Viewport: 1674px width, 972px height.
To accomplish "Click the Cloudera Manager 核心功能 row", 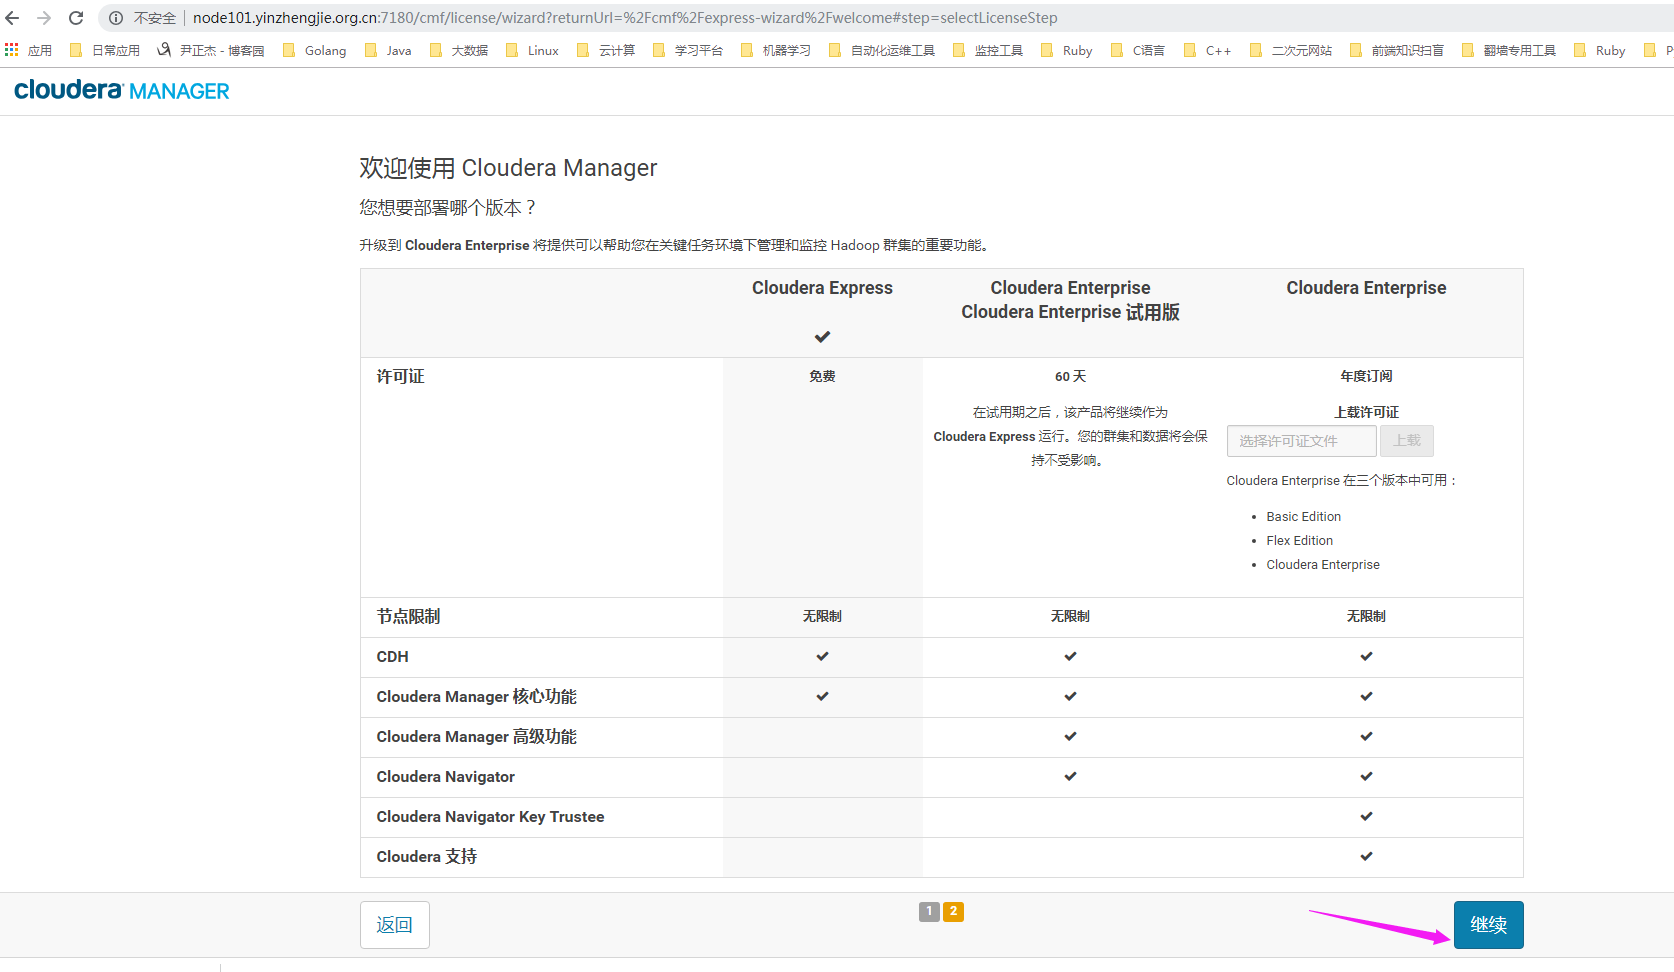I will point(941,697).
